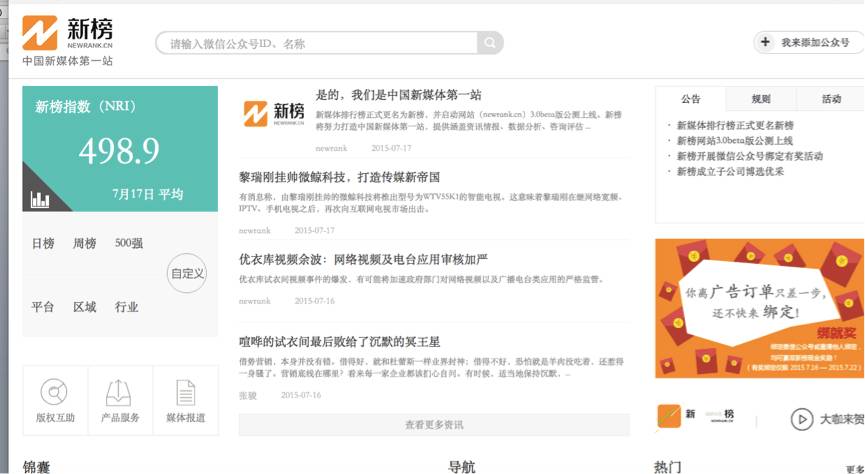This screenshot has width=865, height=474.
Task: Open notice 新榜网站3.0beta版公测上线
Action: 735,141
